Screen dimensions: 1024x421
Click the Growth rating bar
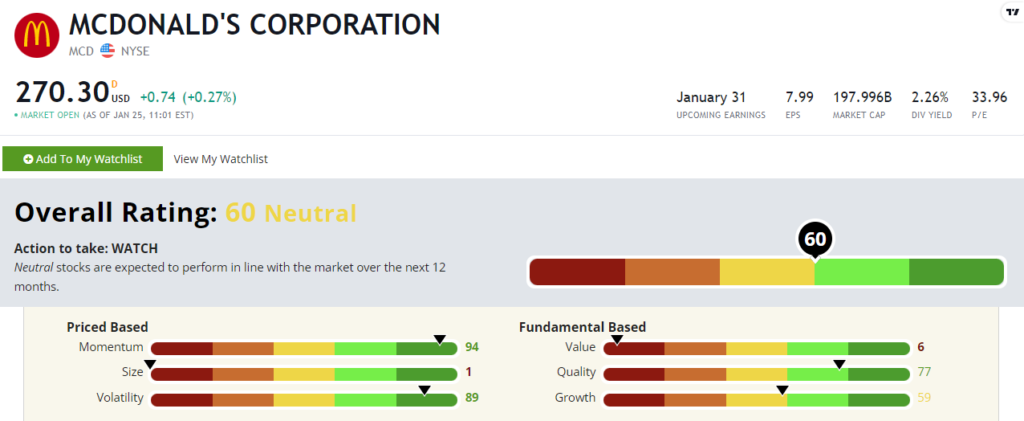(x=756, y=399)
